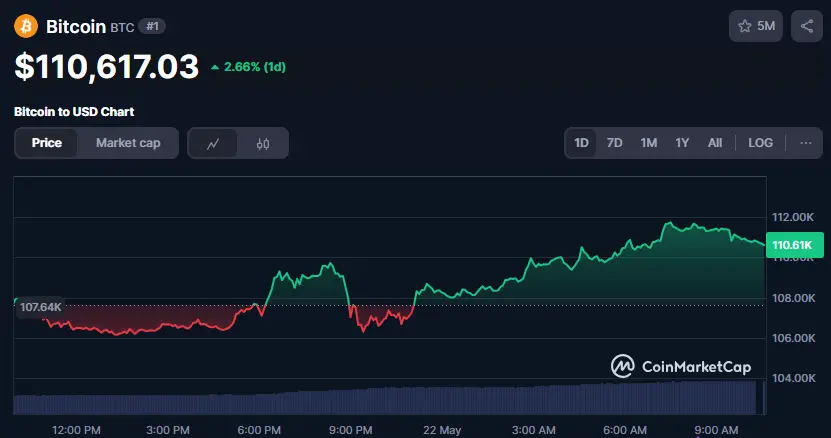Switch to candlestick chart icon
The height and width of the screenshot is (438, 831).
[263, 143]
